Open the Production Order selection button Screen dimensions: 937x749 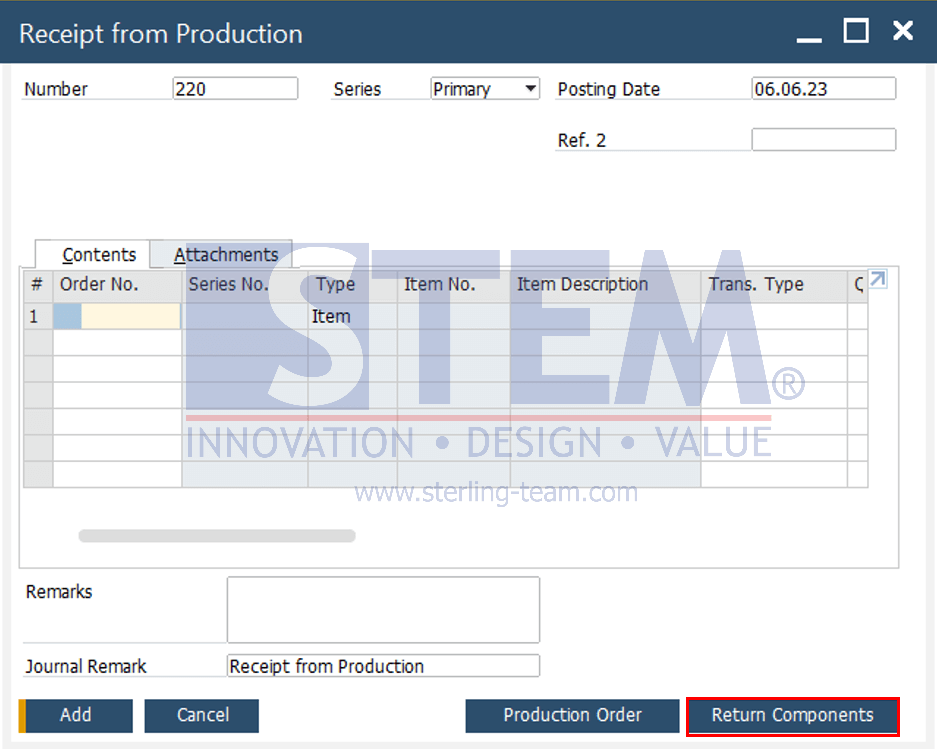click(572, 716)
